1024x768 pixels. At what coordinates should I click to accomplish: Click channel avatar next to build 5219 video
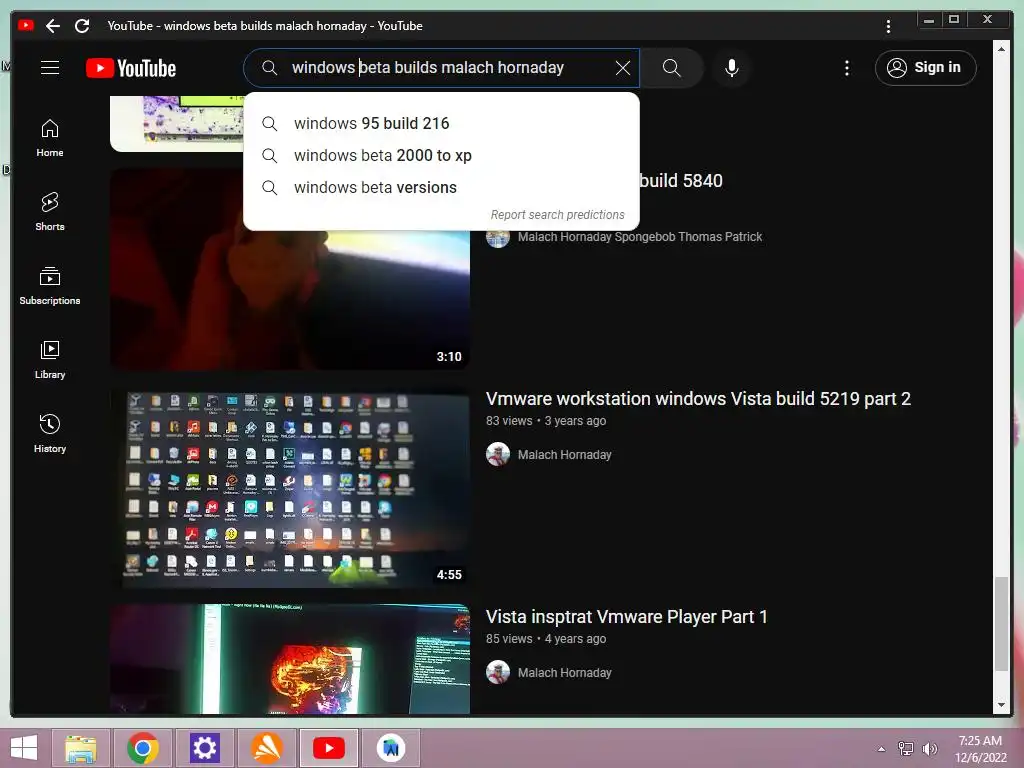click(498, 455)
